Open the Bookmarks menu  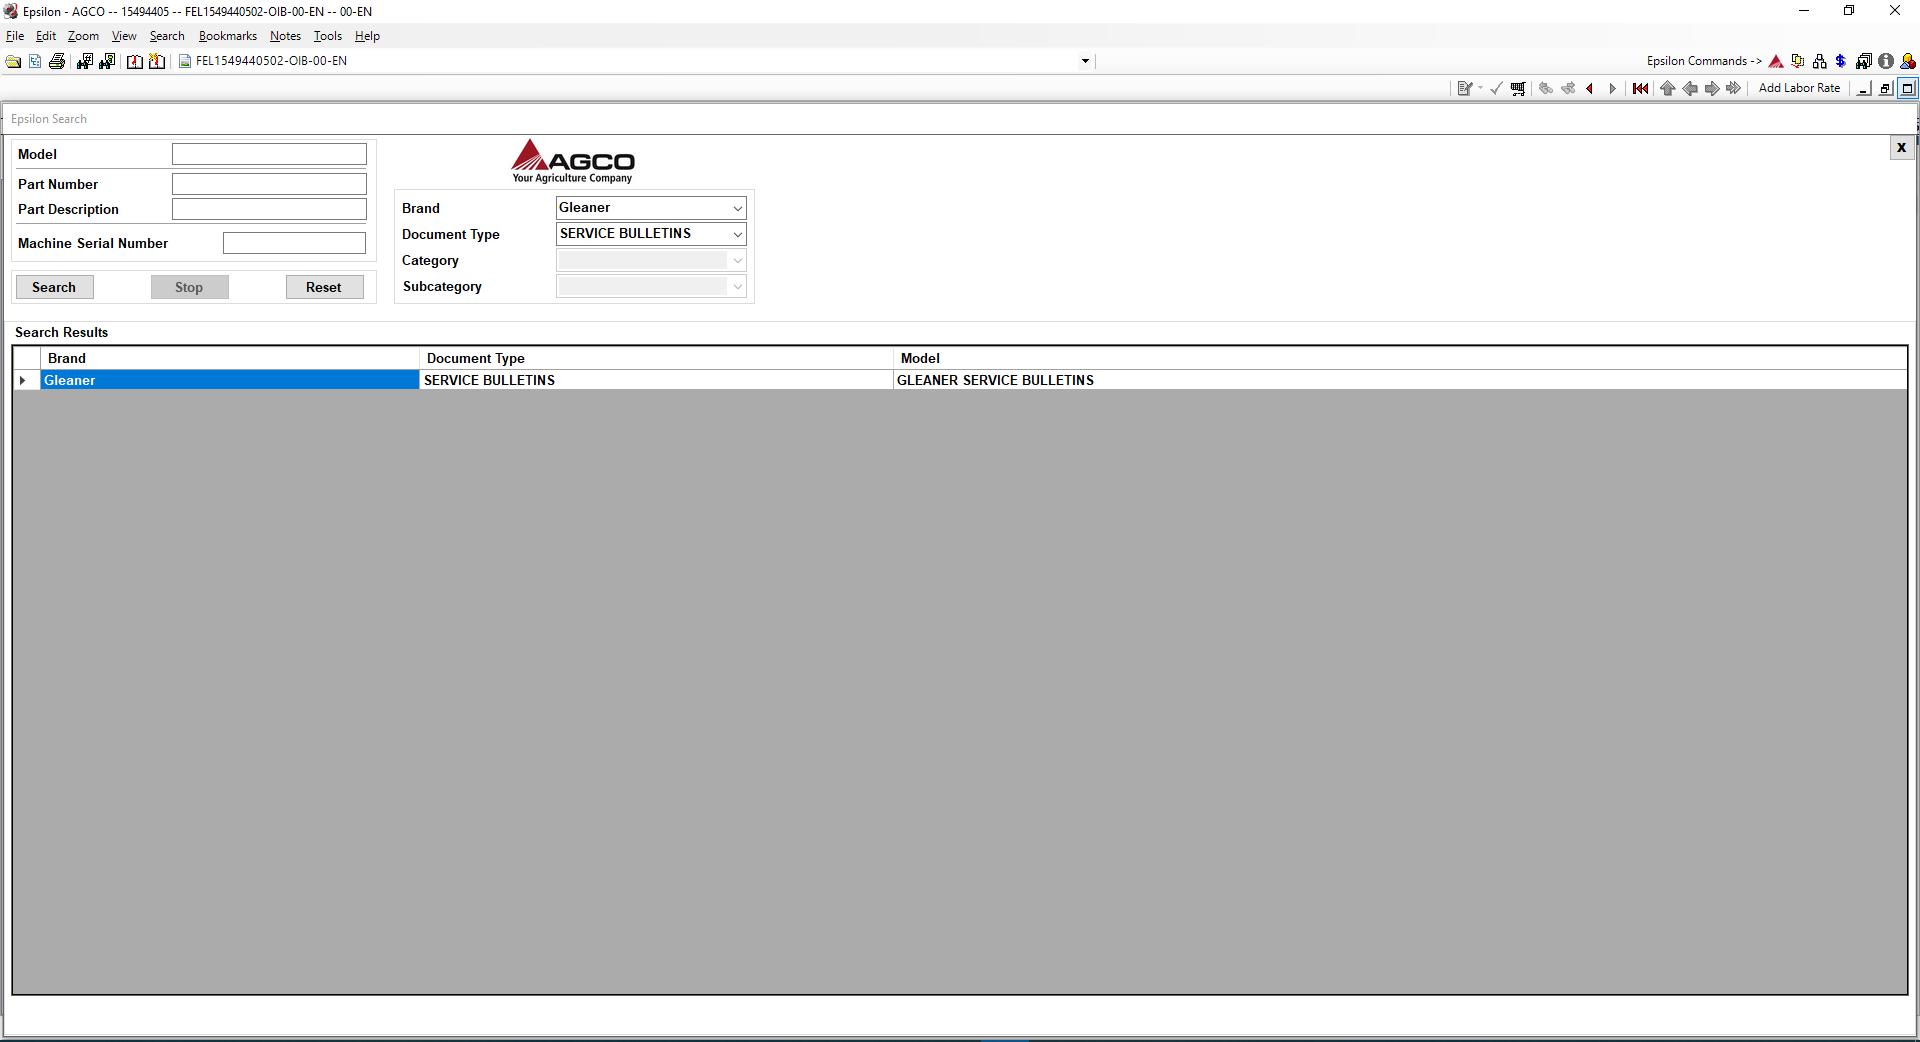[228, 36]
